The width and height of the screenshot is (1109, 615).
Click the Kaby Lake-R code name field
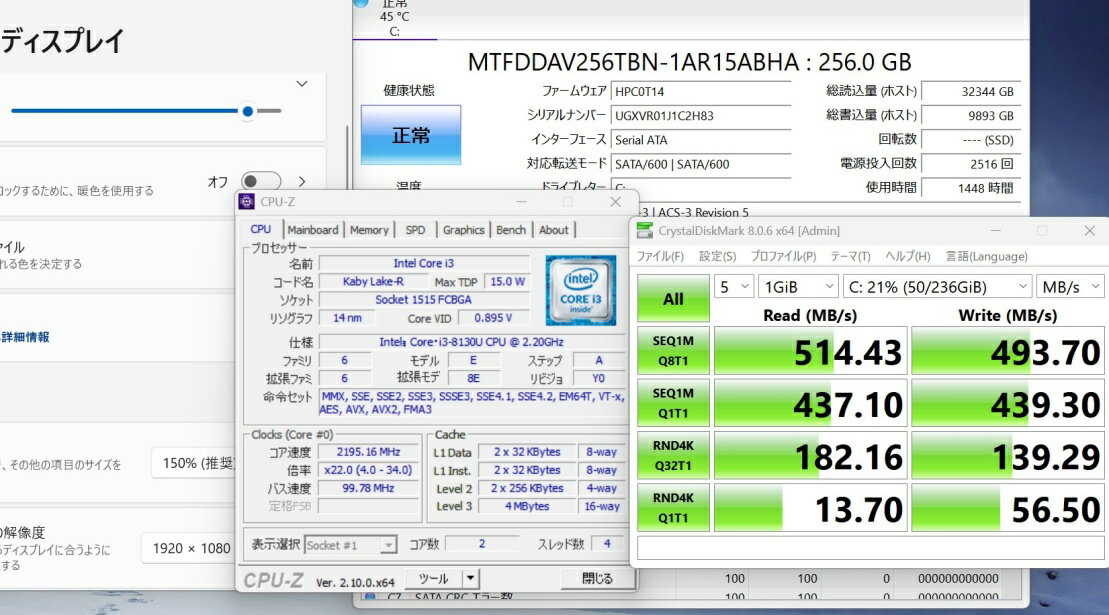[373, 281]
